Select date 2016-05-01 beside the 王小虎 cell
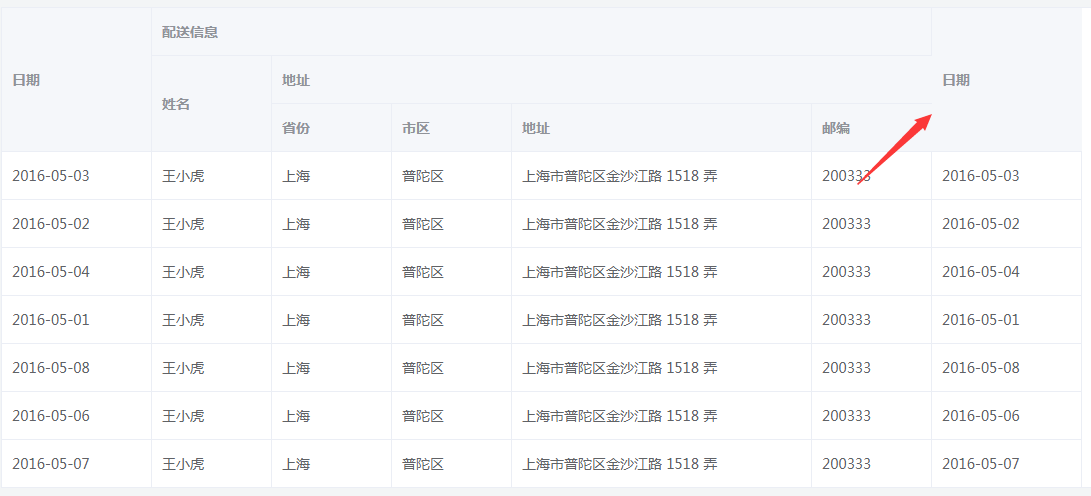This screenshot has width=1091, height=496. click(51, 320)
